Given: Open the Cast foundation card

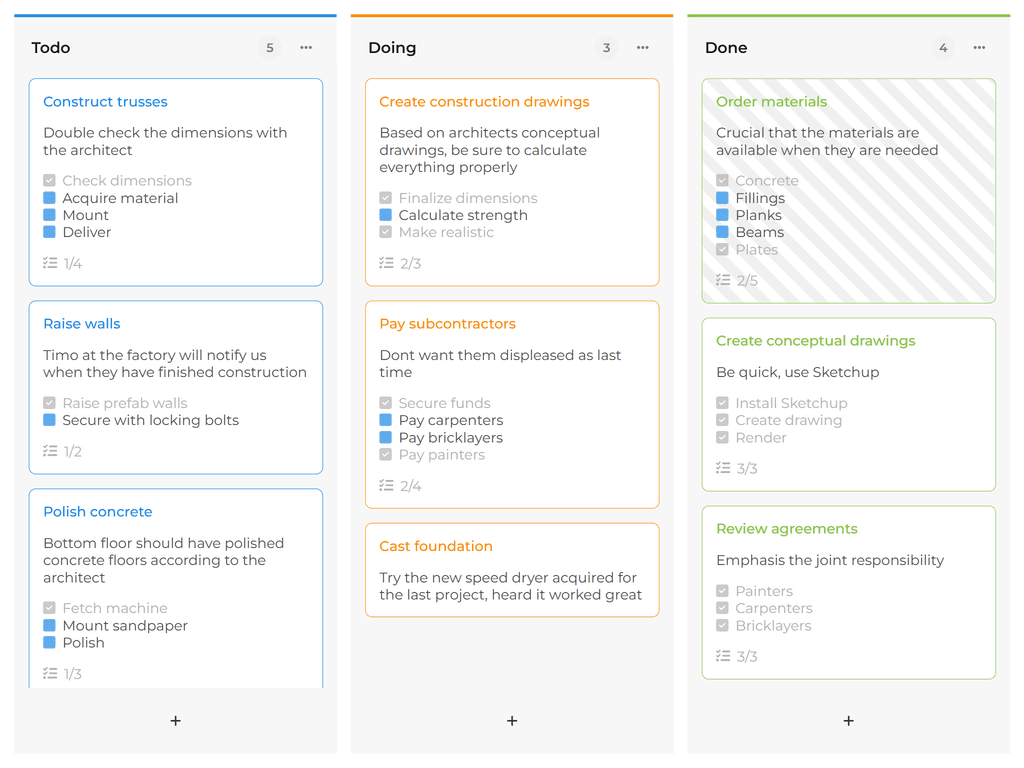Looking at the screenshot, I should (x=436, y=546).
